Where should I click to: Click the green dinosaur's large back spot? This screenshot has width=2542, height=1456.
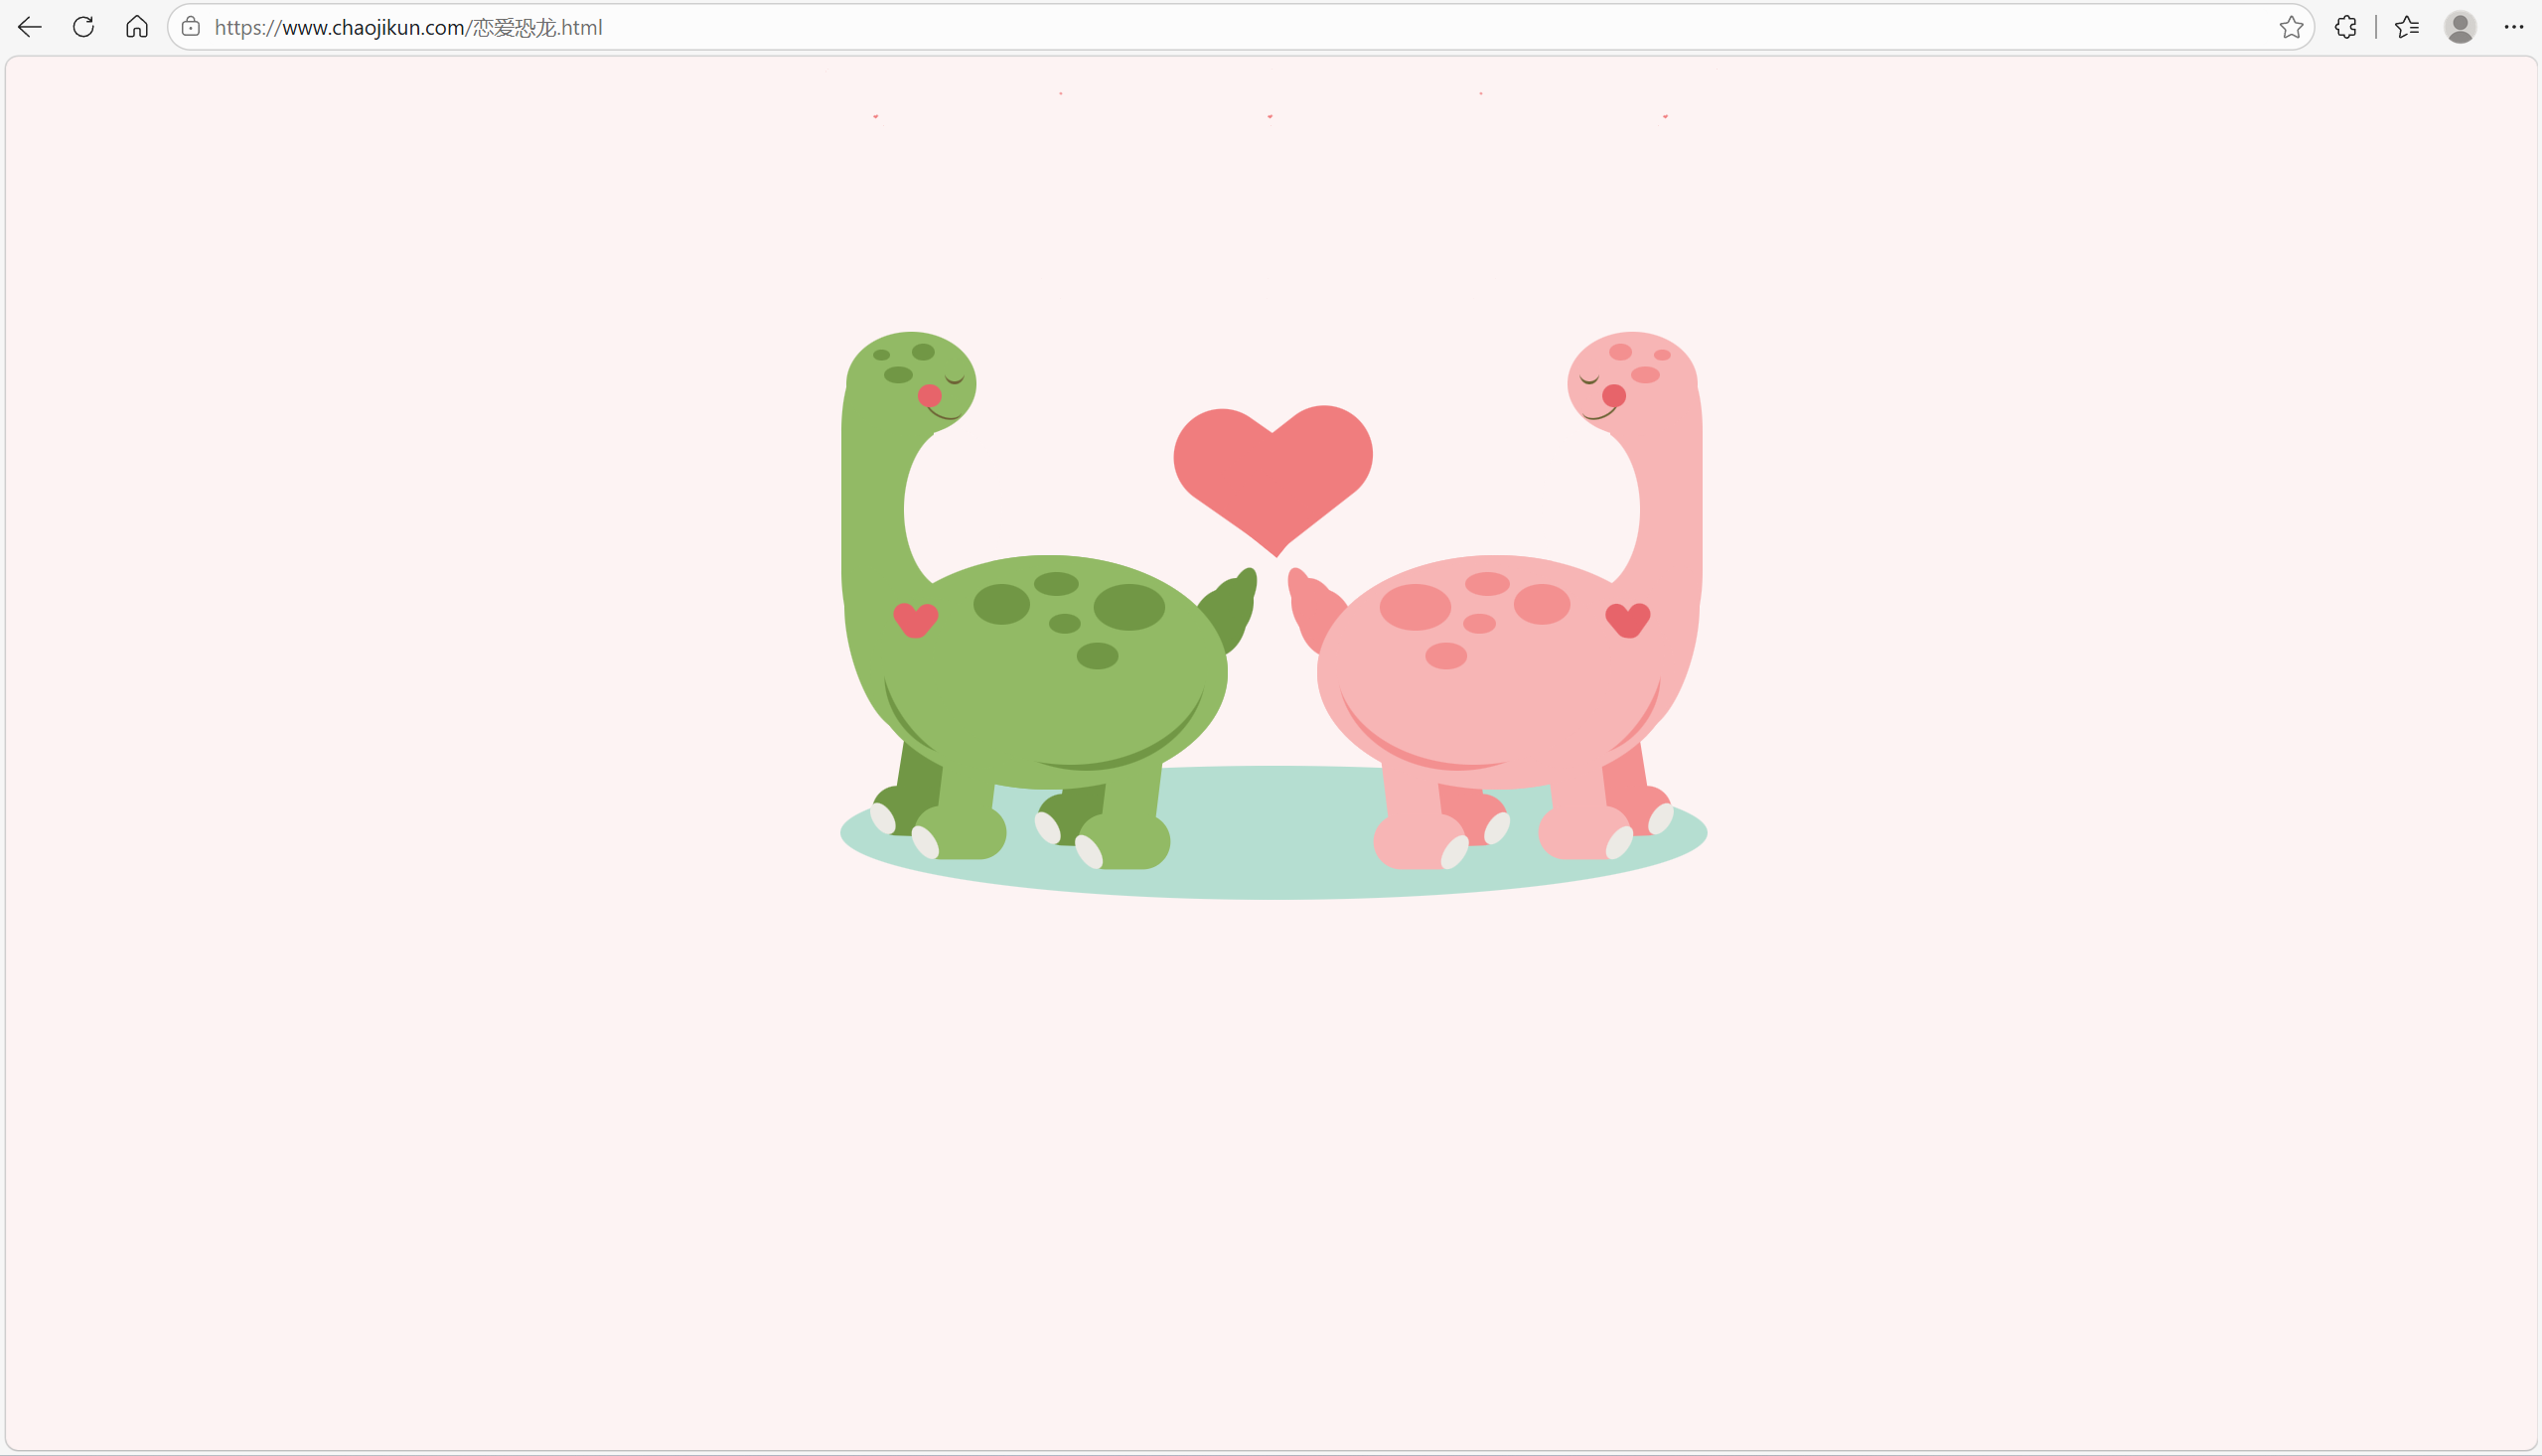point(1129,607)
